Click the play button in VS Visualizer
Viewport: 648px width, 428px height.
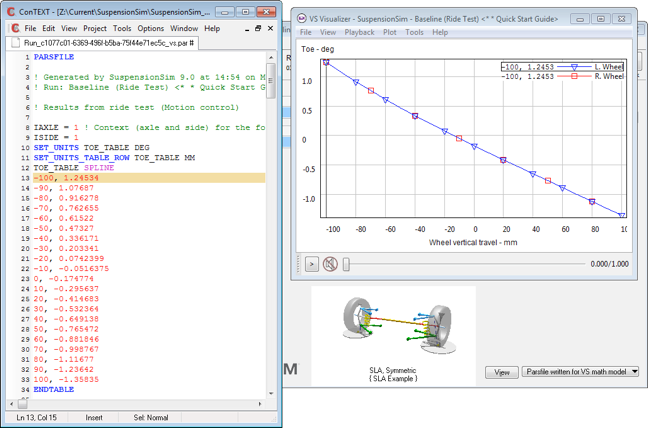pos(312,264)
